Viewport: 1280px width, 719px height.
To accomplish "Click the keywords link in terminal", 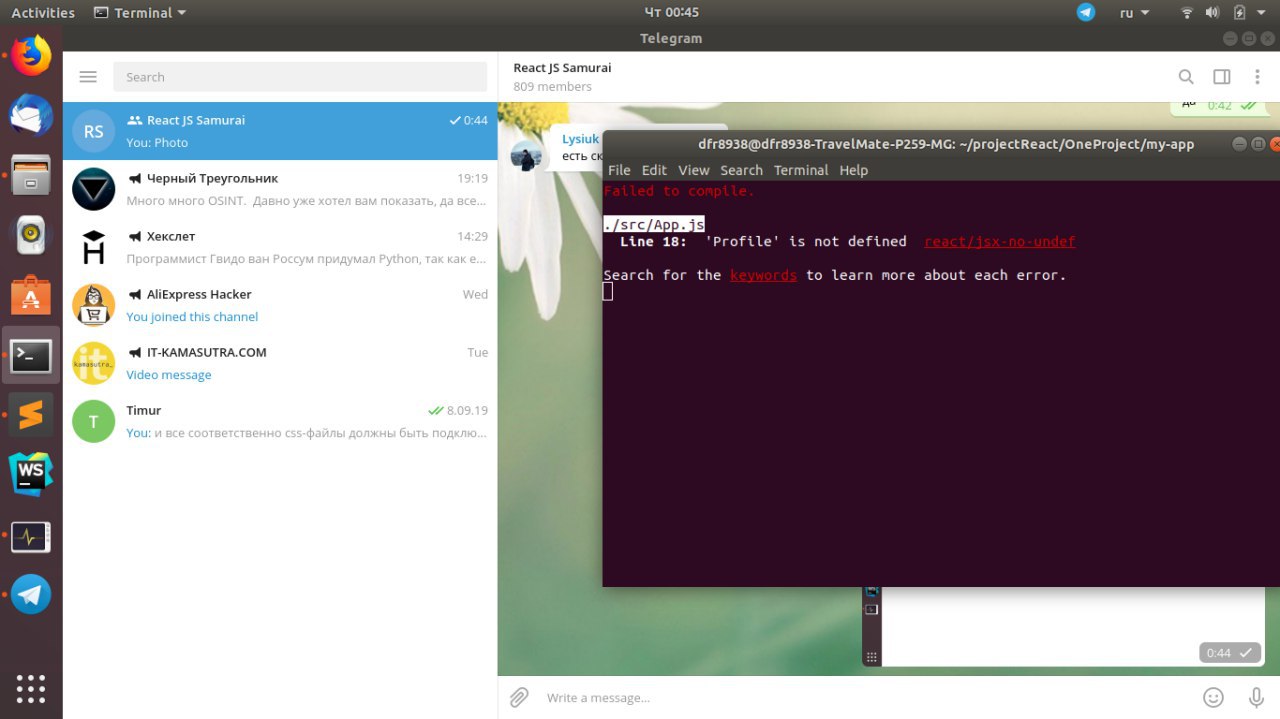I will pyautogui.click(x=763, y=275).
